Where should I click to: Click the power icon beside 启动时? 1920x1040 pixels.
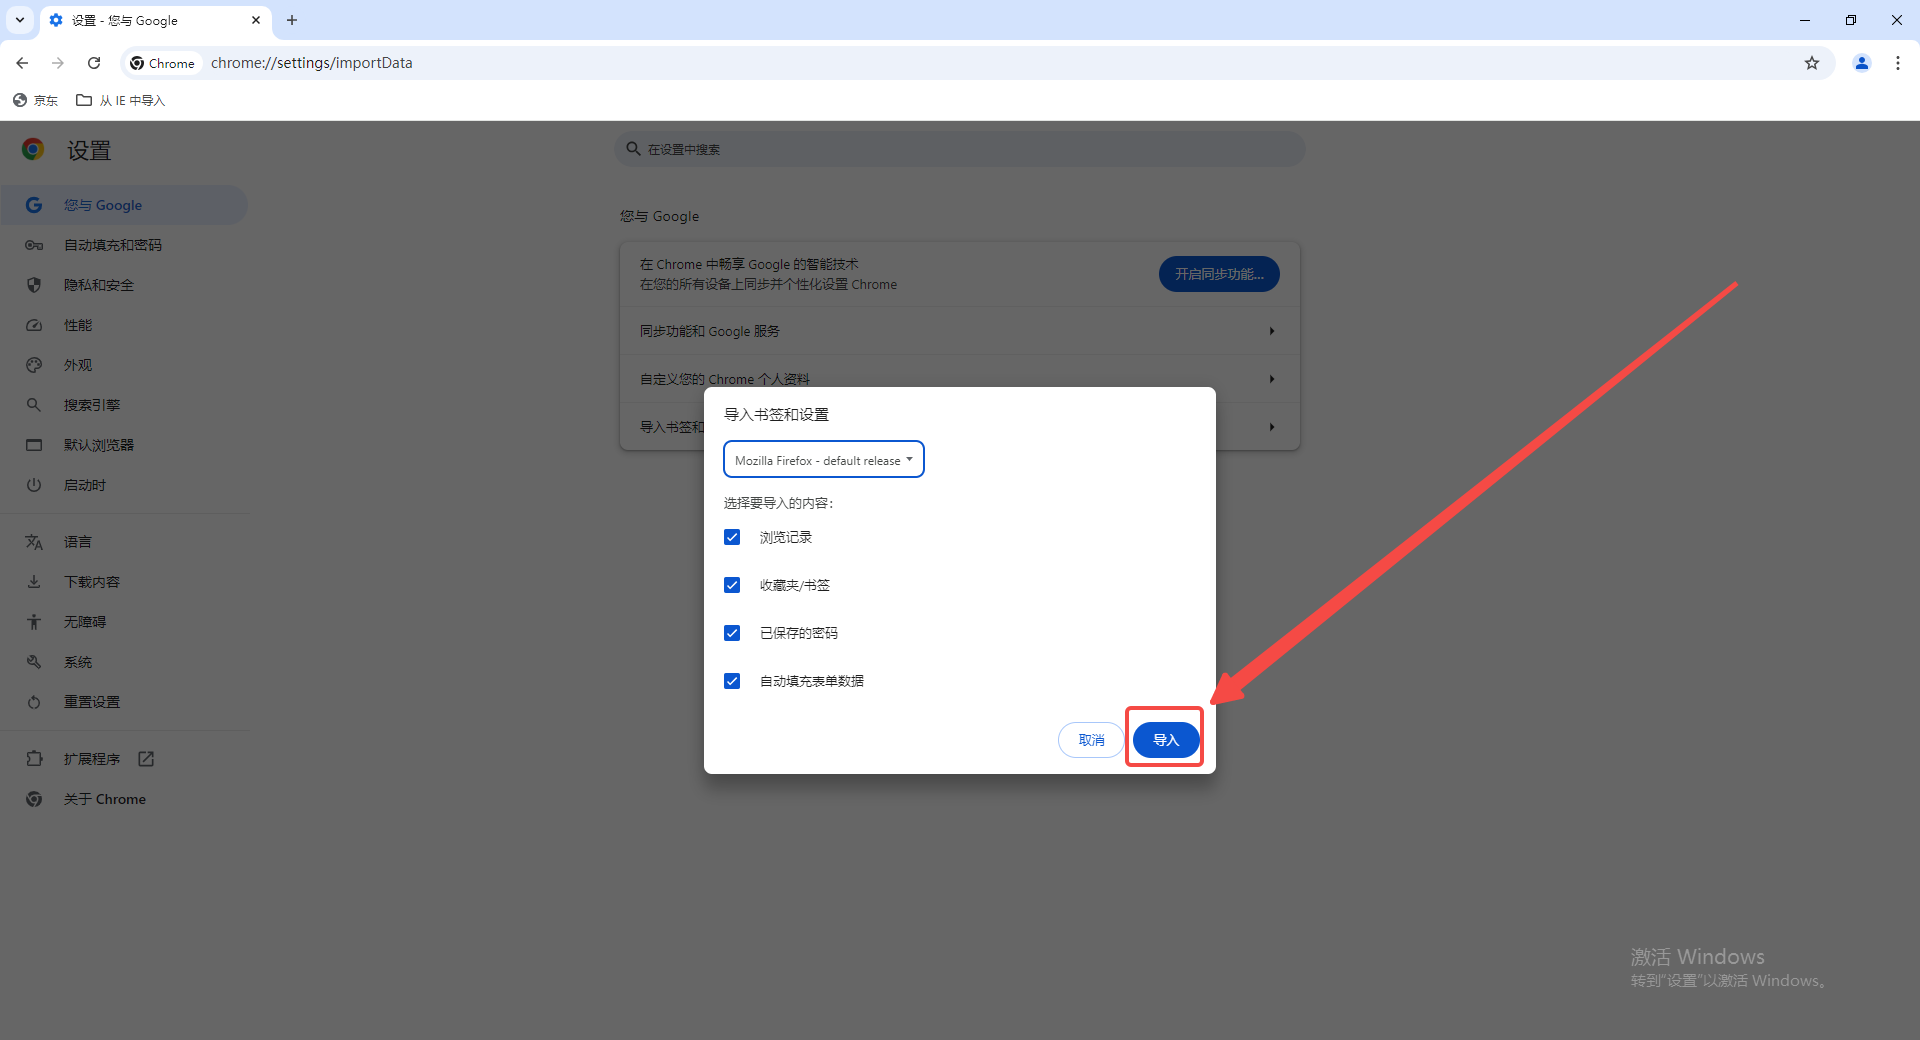point(34,485)
